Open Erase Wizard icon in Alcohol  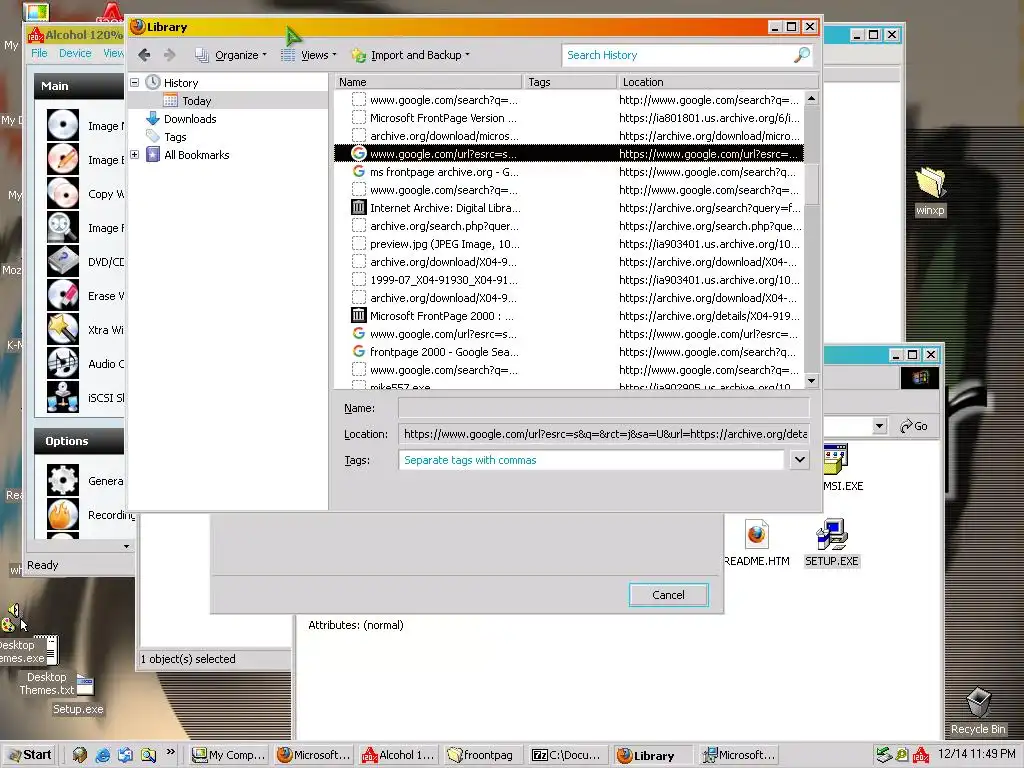pyautogui.click(x=63, y=295)
